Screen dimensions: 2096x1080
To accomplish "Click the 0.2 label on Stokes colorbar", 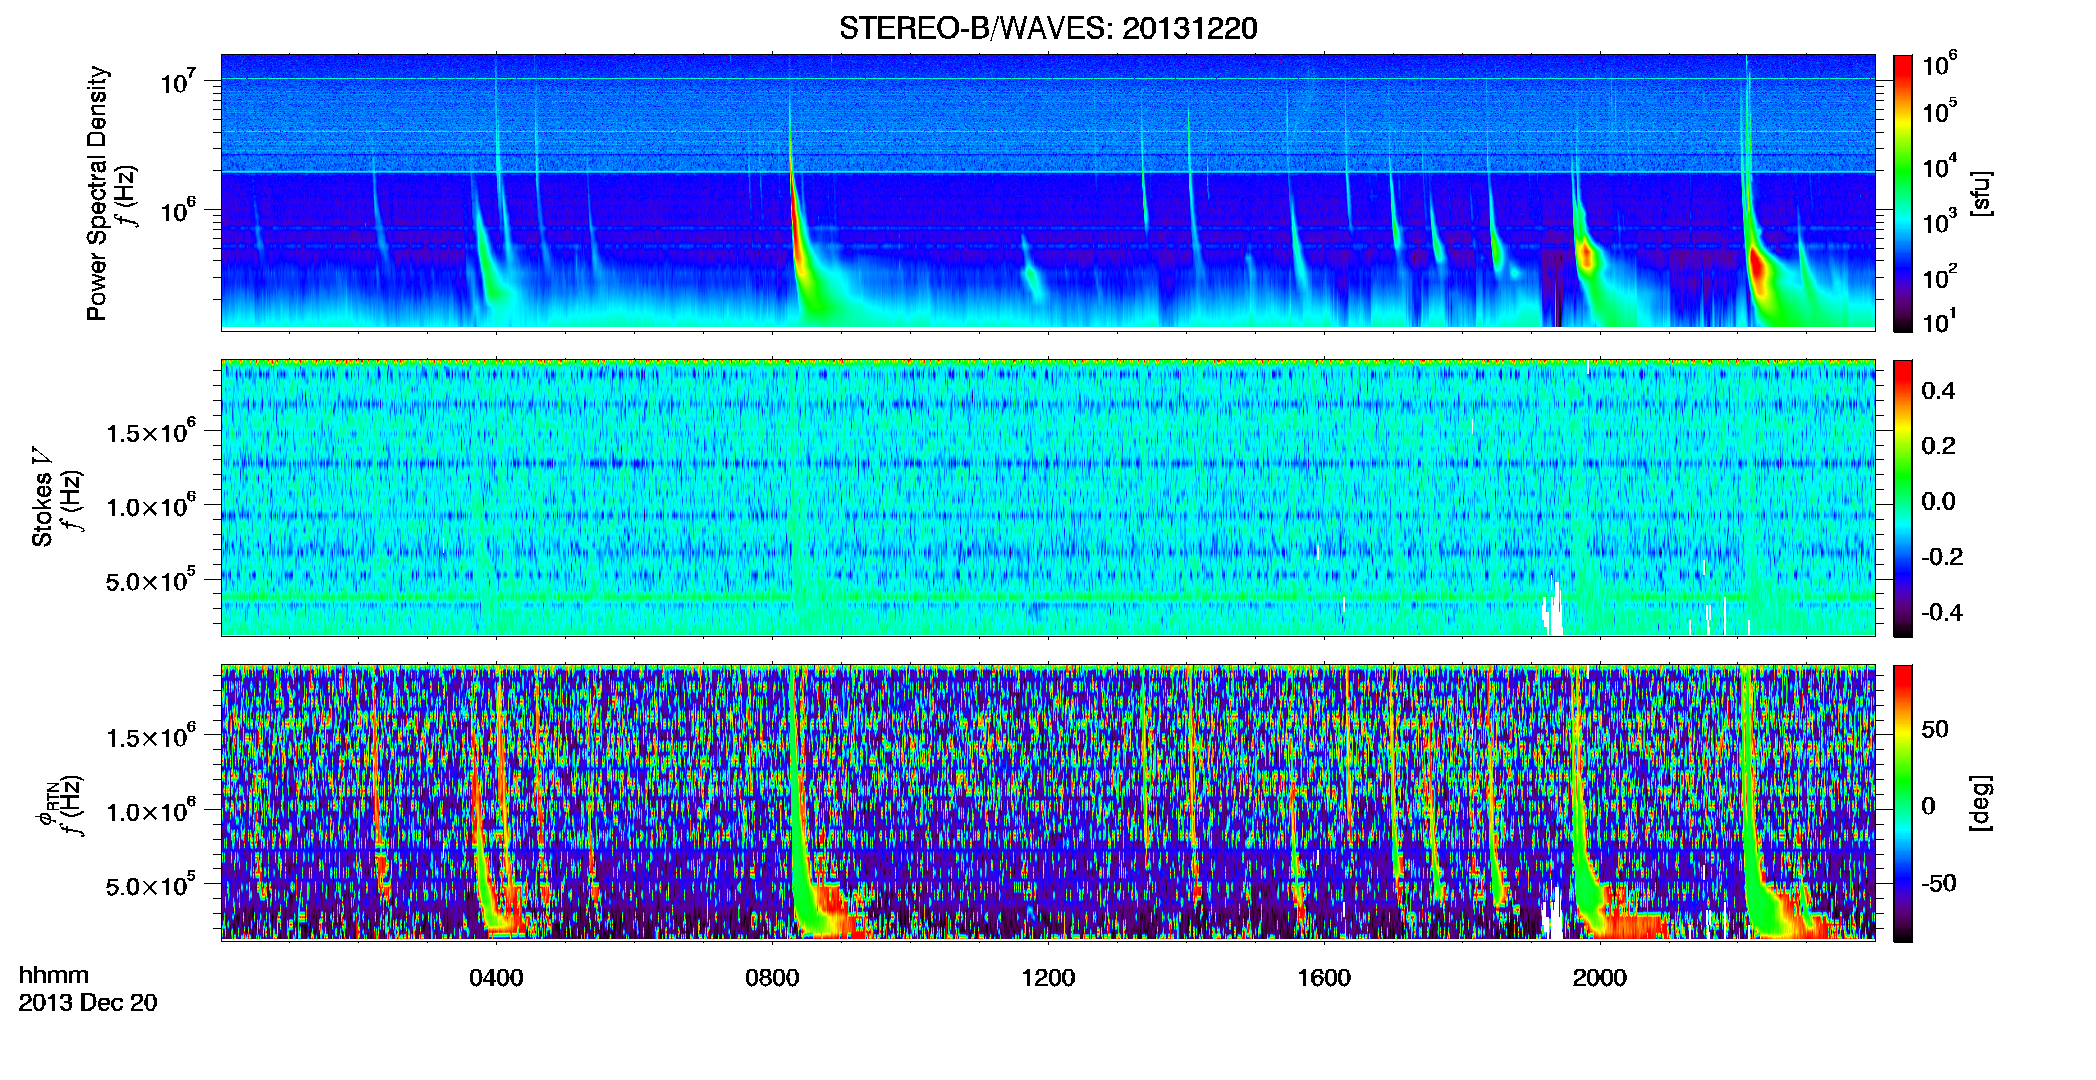I will point(1938,446).
